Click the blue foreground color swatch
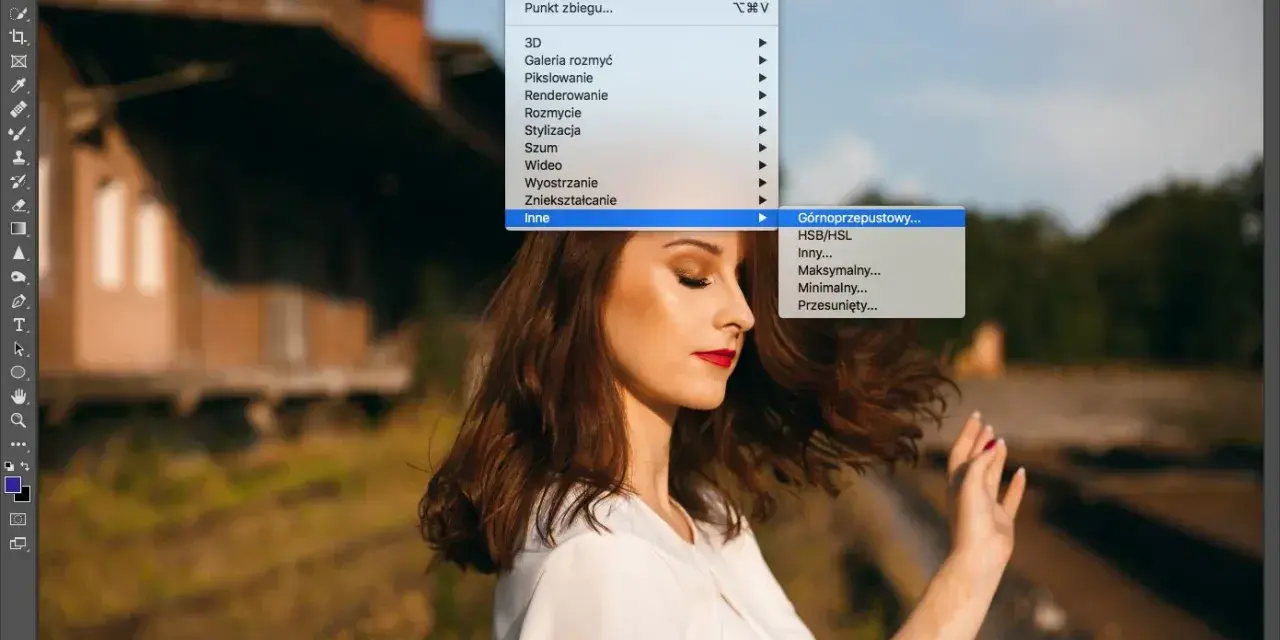 point(12,484)
